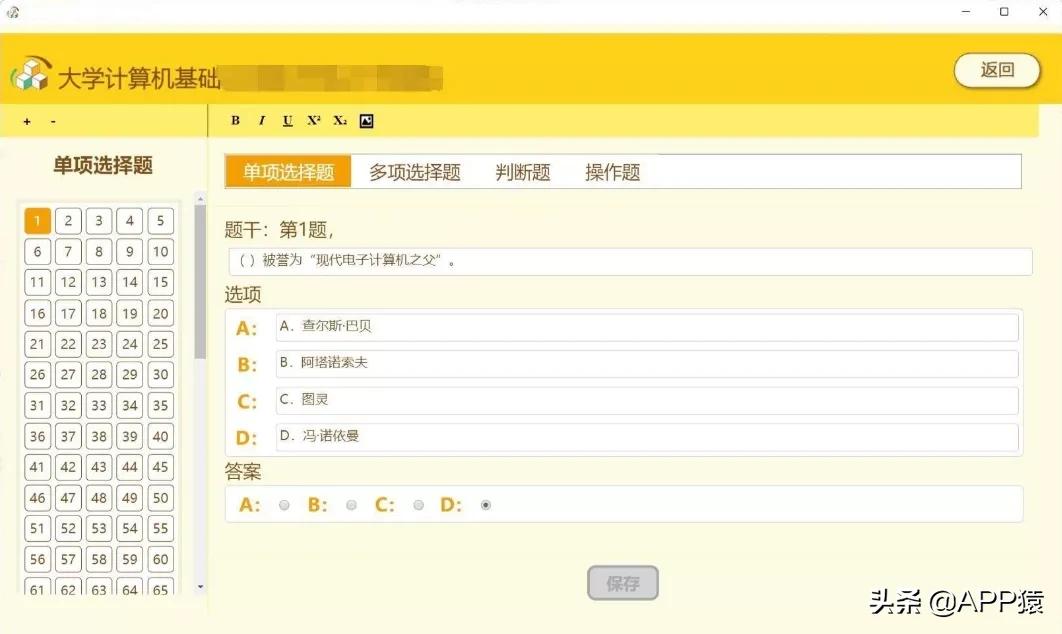Image resolution: width=1062 pixels, height=634 pixels.
Task: Go to question number 5
Action: [x=161, y=220]
